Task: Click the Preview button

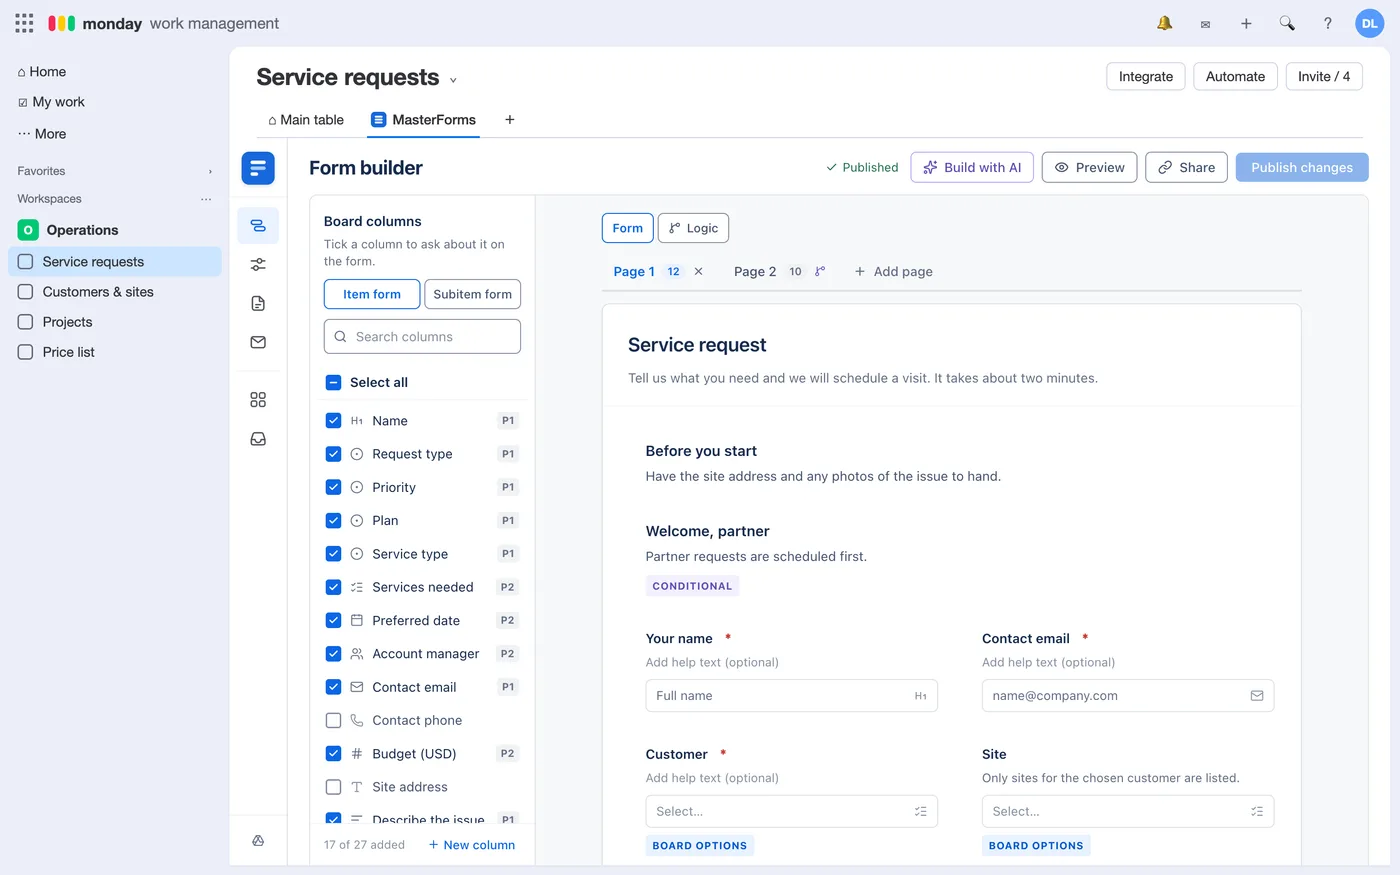Action: point(1090,167)
